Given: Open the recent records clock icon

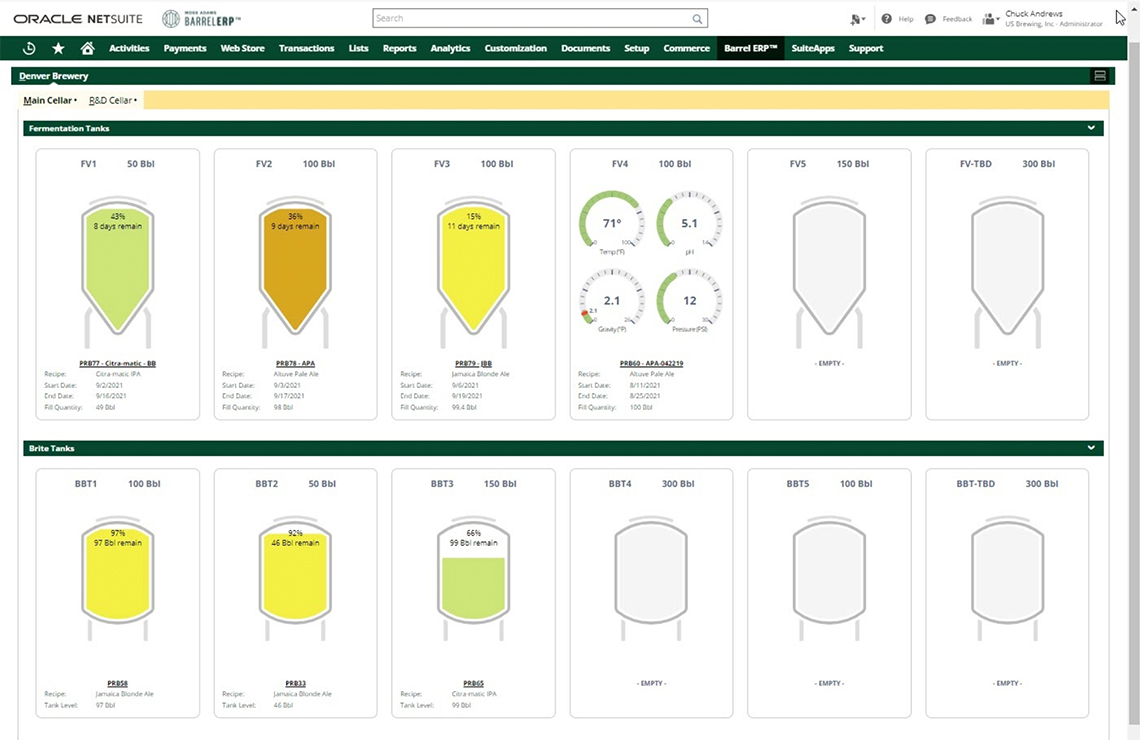Looking at the screenshot, I should point(29,48).
